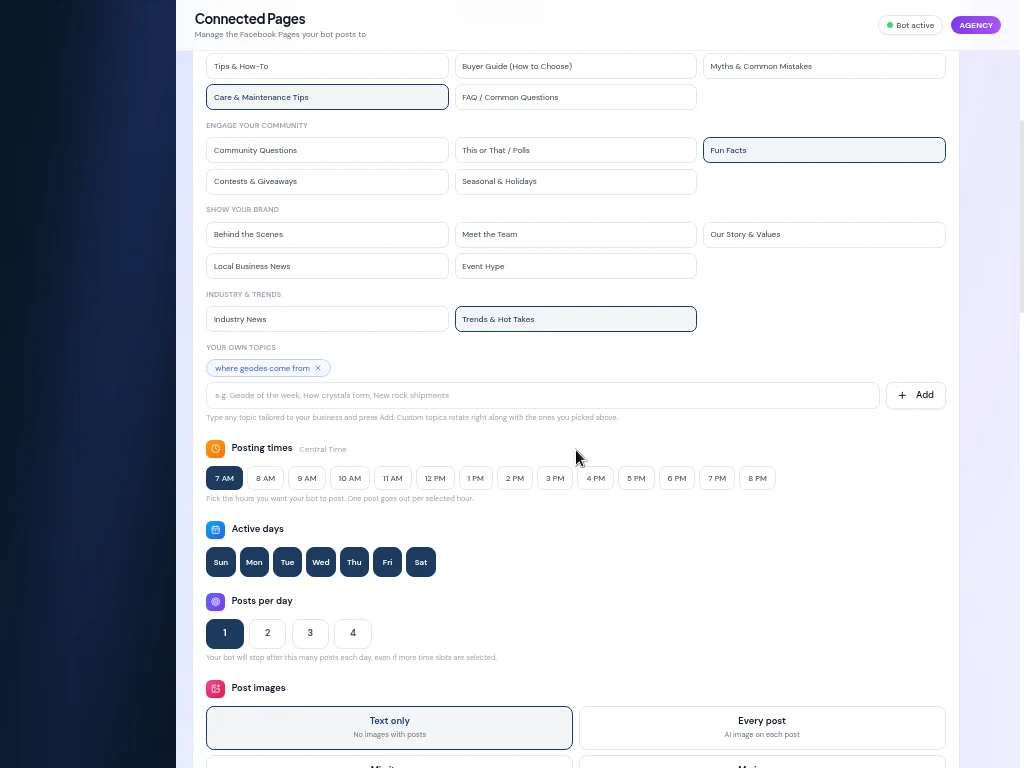This screenshot has height=768, width=1024.
Task: Deselect the Care & Maintenance Tips topic
Action: tap(327, 97)
